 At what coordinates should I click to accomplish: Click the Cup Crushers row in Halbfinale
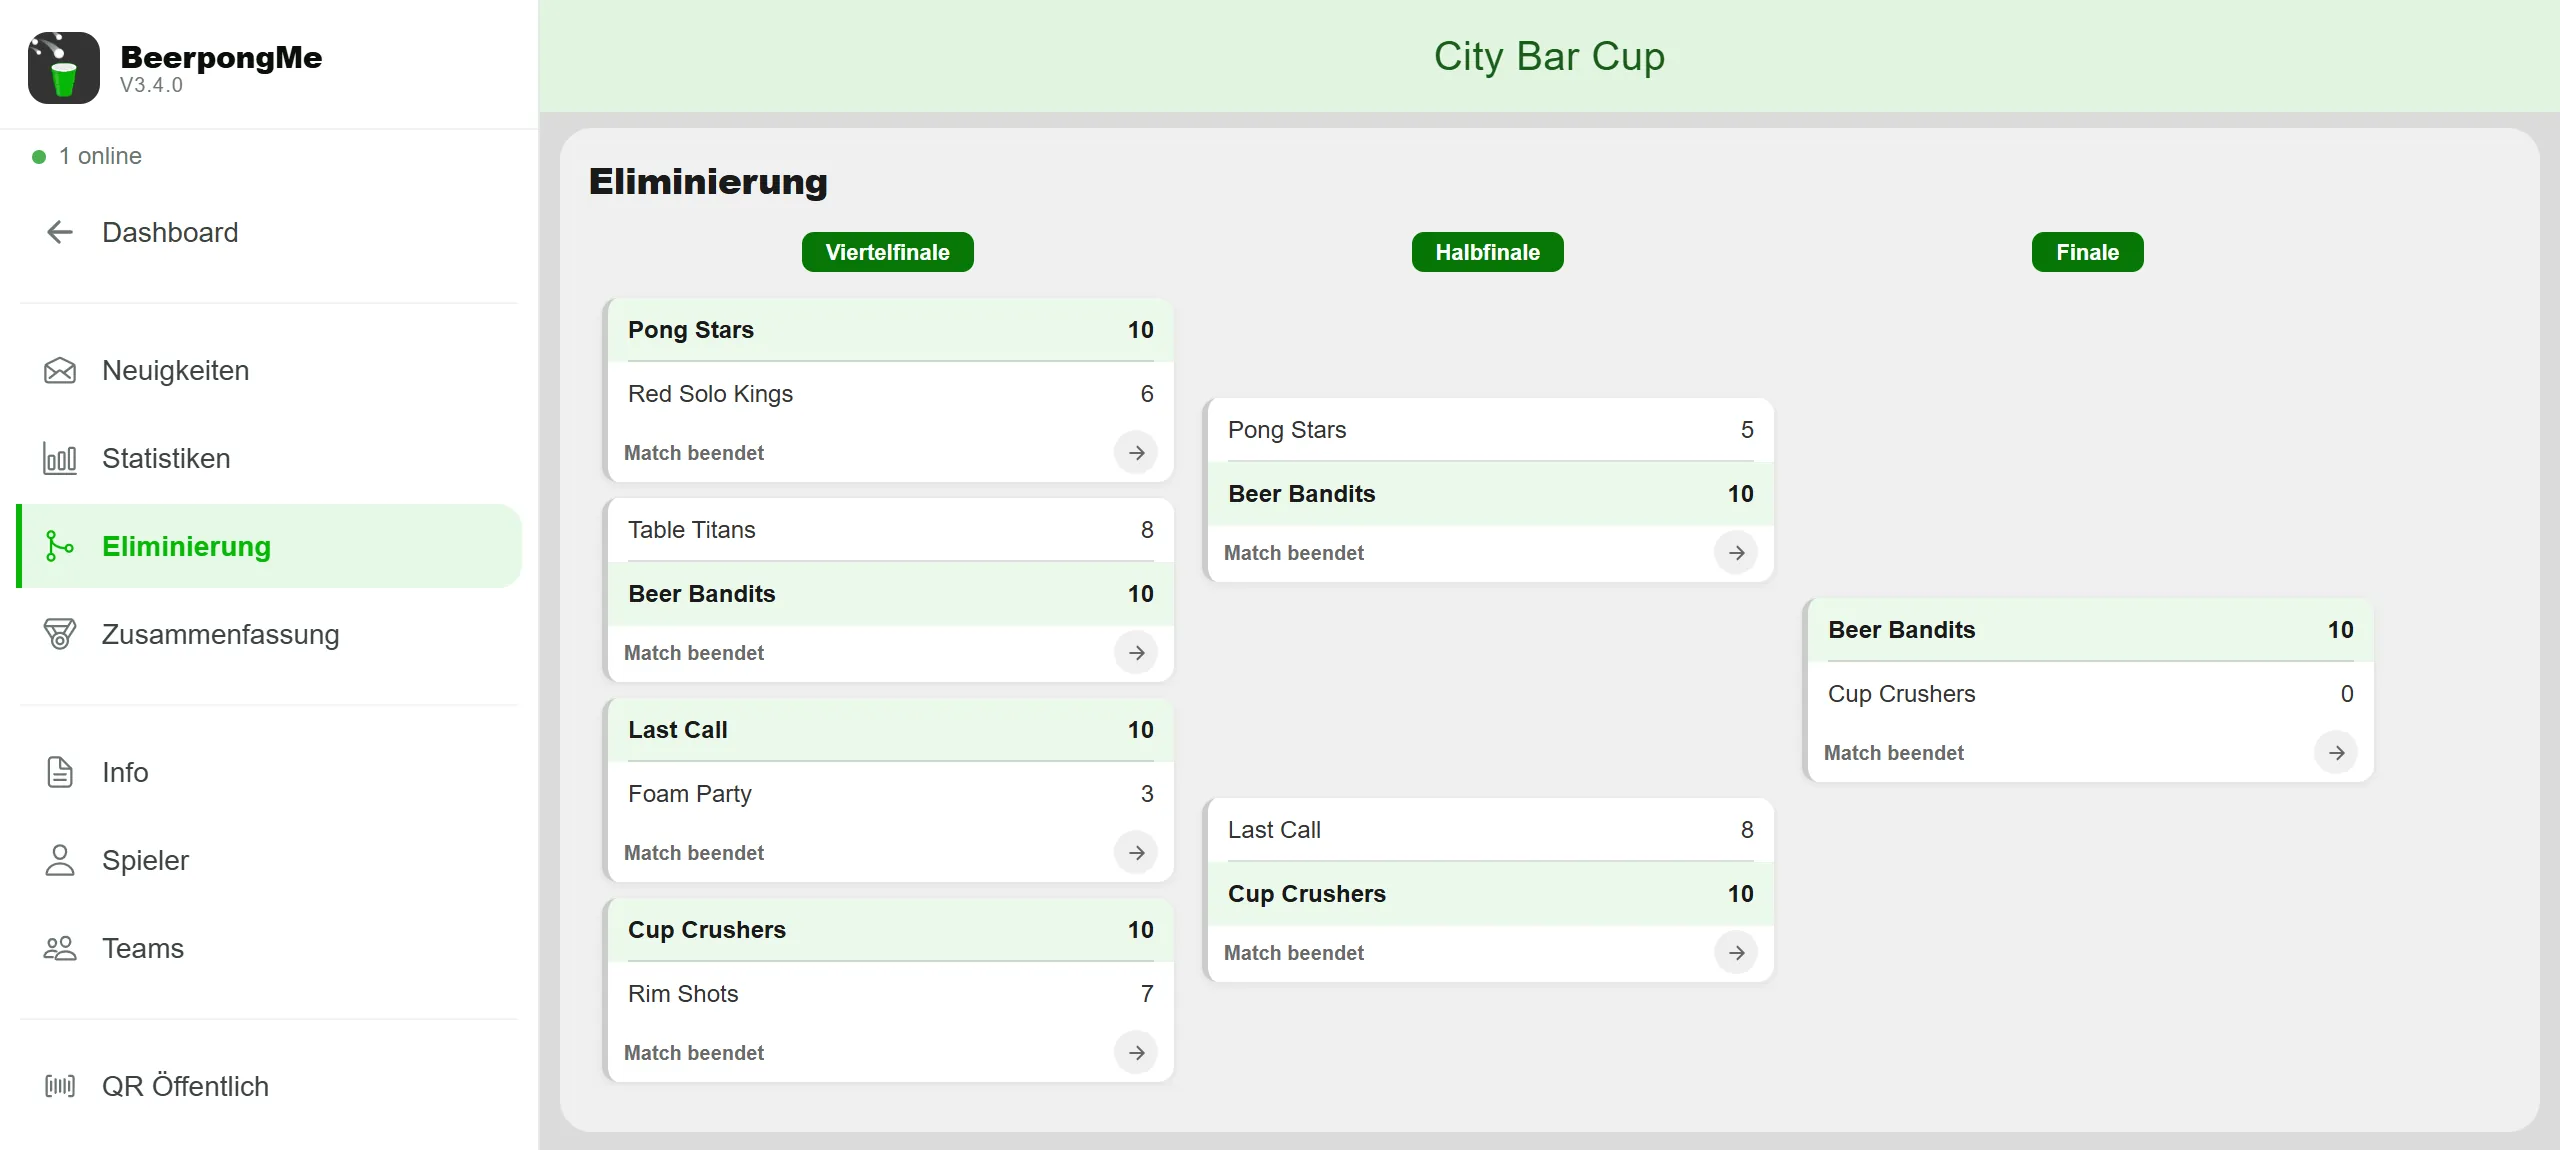tap(1490, 894)
